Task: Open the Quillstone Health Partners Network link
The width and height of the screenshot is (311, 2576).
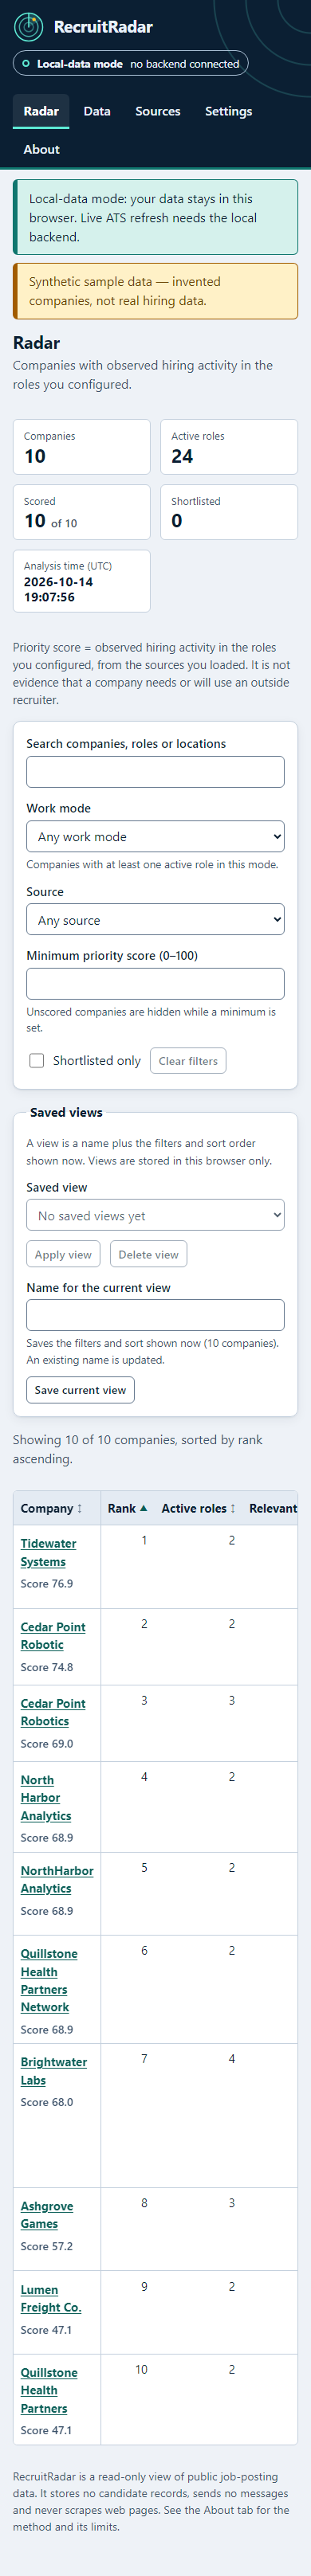Action: pyautogui.click(x=49, y=1980)
